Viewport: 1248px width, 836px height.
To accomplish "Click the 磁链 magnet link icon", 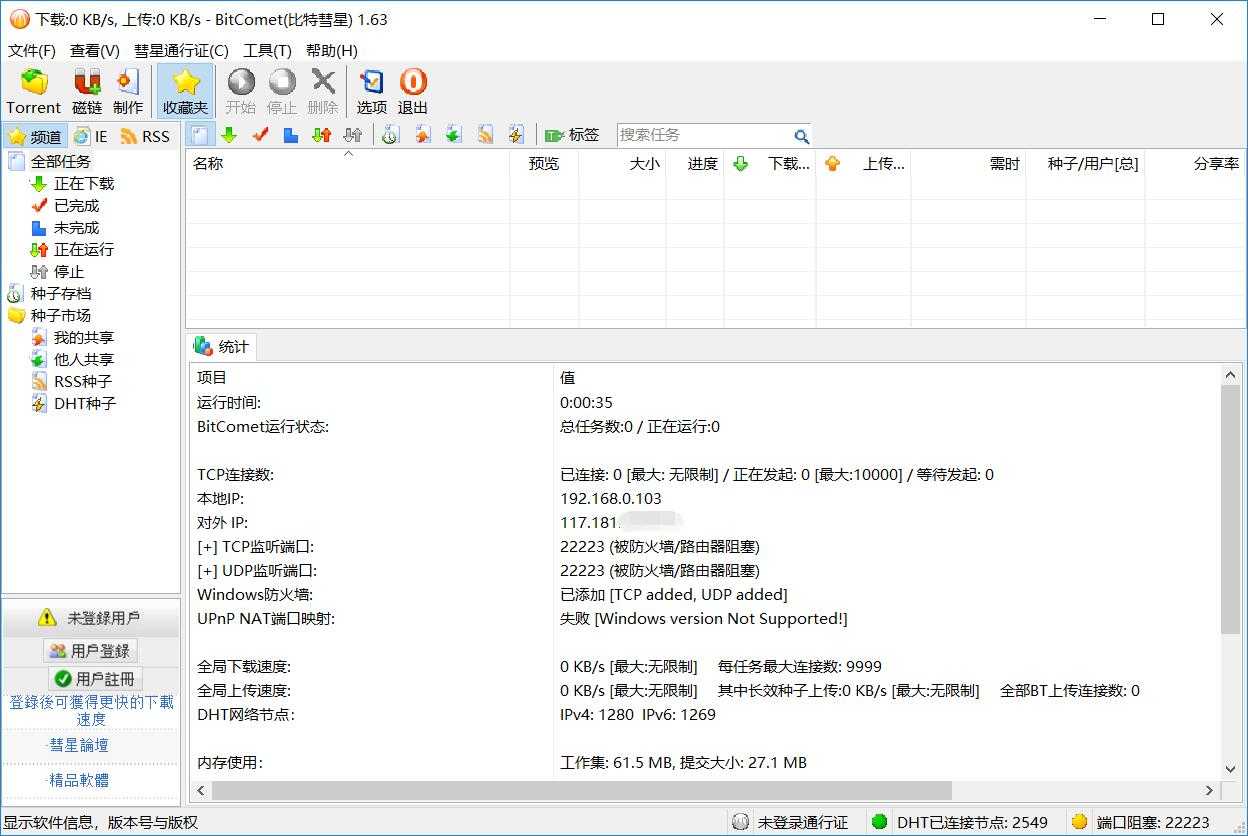I will (86, 90).
